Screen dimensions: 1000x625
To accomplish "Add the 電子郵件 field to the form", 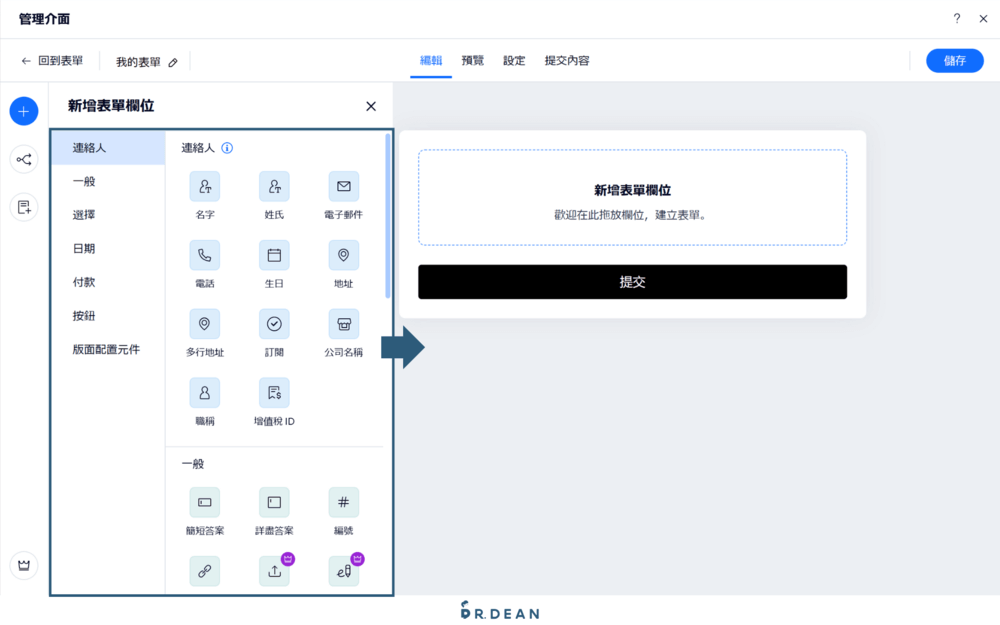I will coord(343,186).
